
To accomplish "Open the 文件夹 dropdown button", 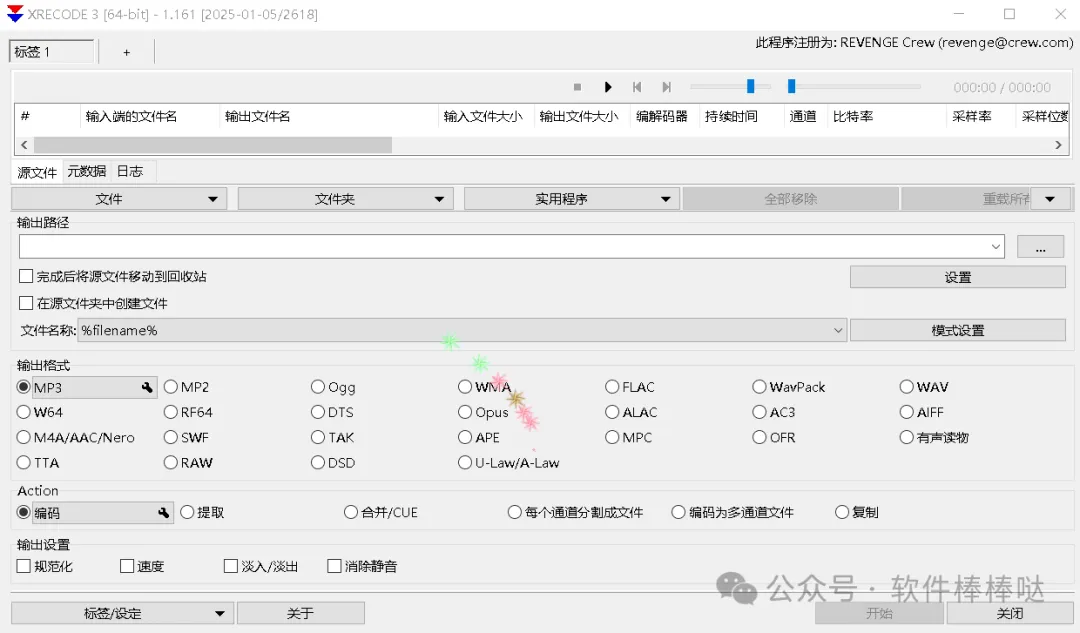I will pos(346,199).
